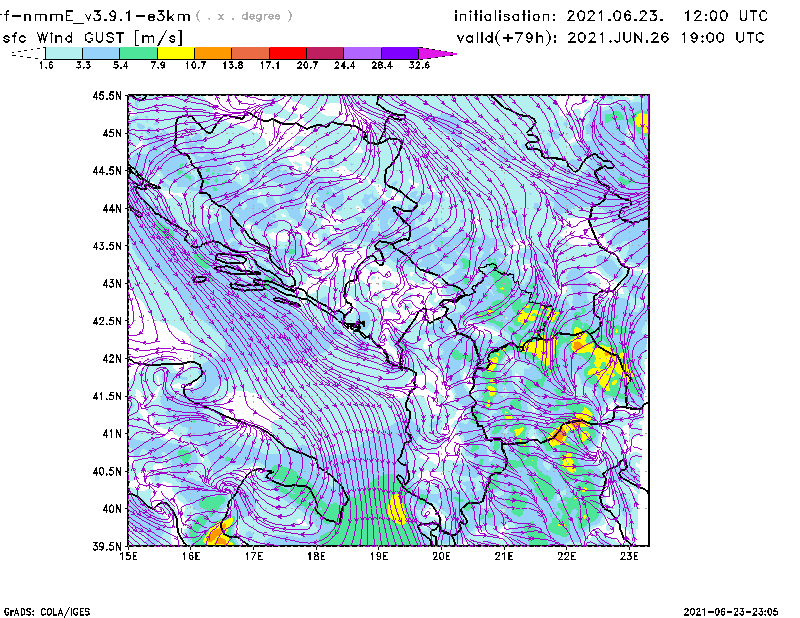Click the '43.5N' latitude label
The height and width of the screenshot is (618, 800).
point(107,246)
